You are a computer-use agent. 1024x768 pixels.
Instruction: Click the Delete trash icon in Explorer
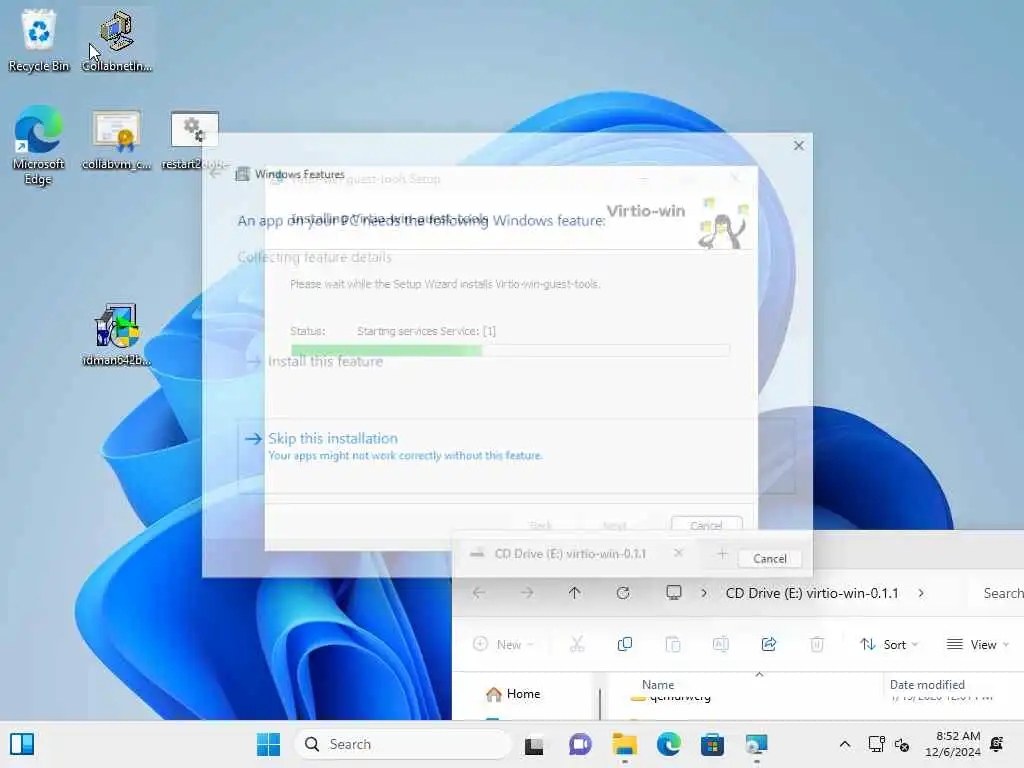817,645
